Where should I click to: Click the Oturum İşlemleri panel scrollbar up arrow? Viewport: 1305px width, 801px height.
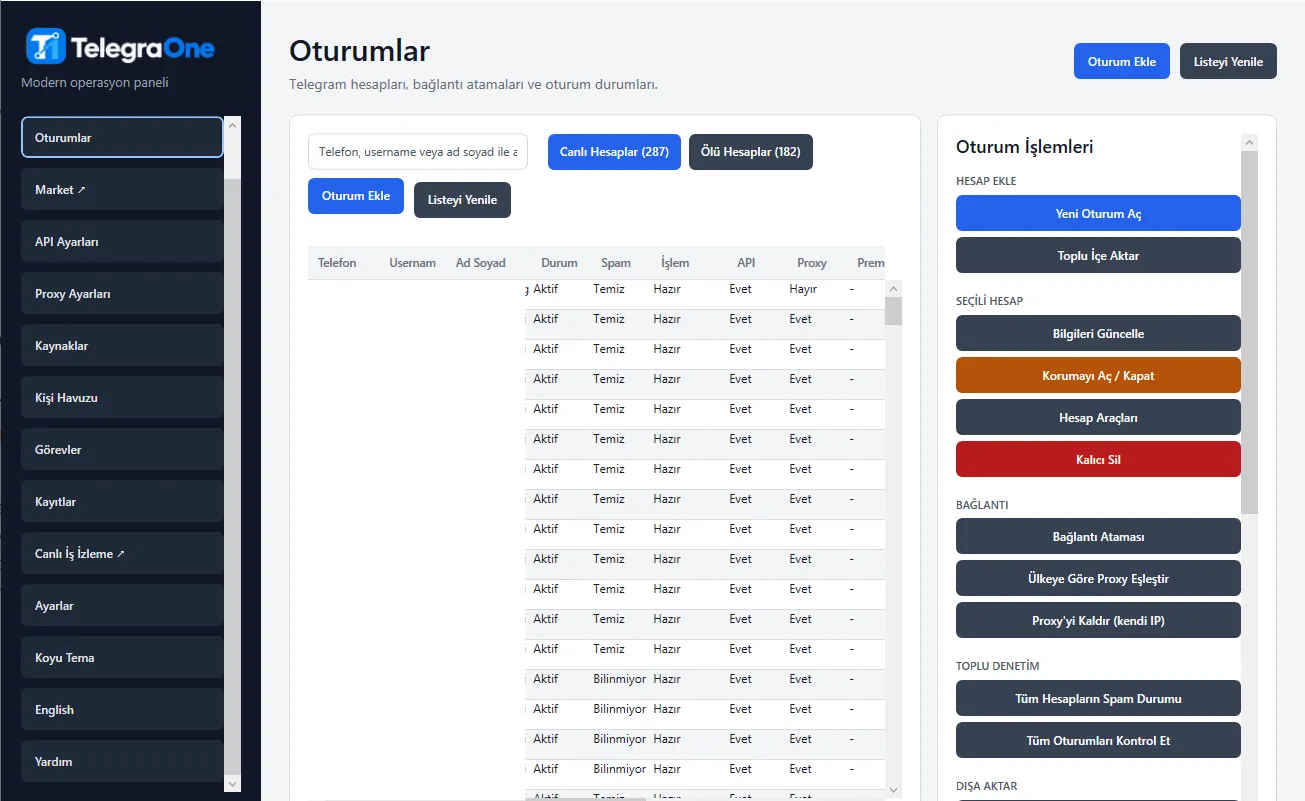pyautogui.click(x=1249, y=143)
